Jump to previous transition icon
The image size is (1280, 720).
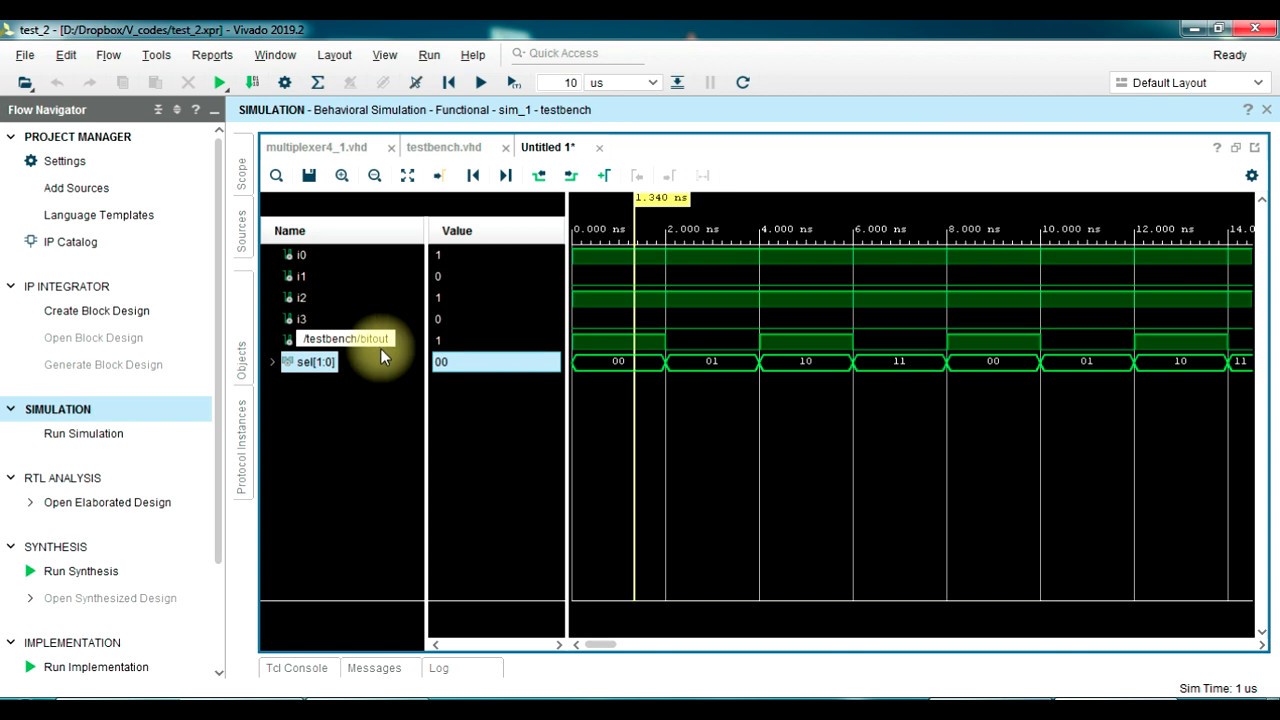coord(539,176)
